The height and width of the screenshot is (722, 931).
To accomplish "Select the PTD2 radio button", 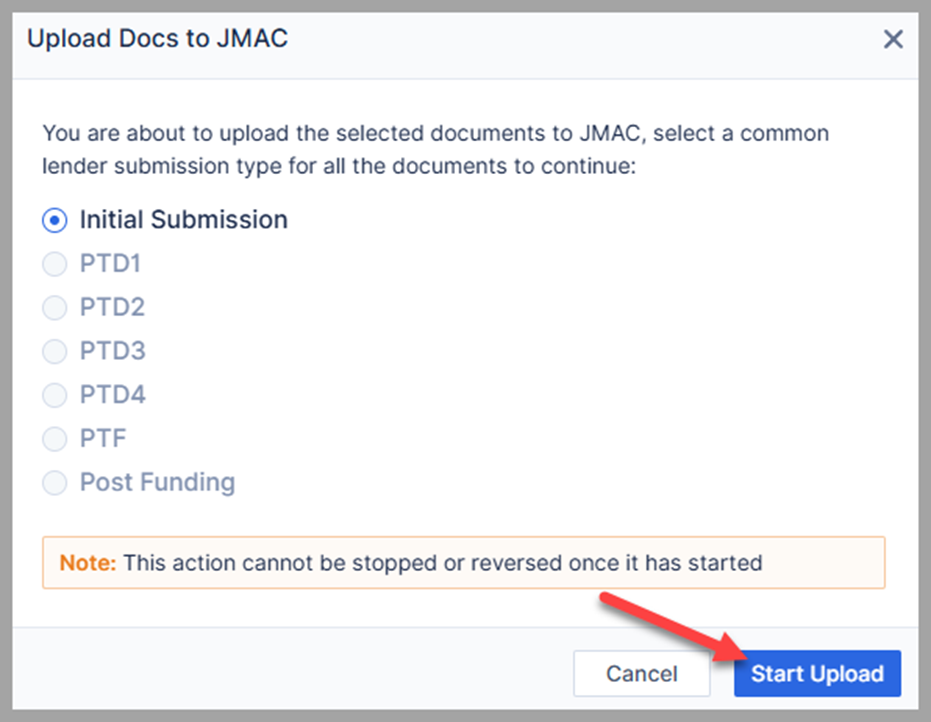I will pos(54,308).
